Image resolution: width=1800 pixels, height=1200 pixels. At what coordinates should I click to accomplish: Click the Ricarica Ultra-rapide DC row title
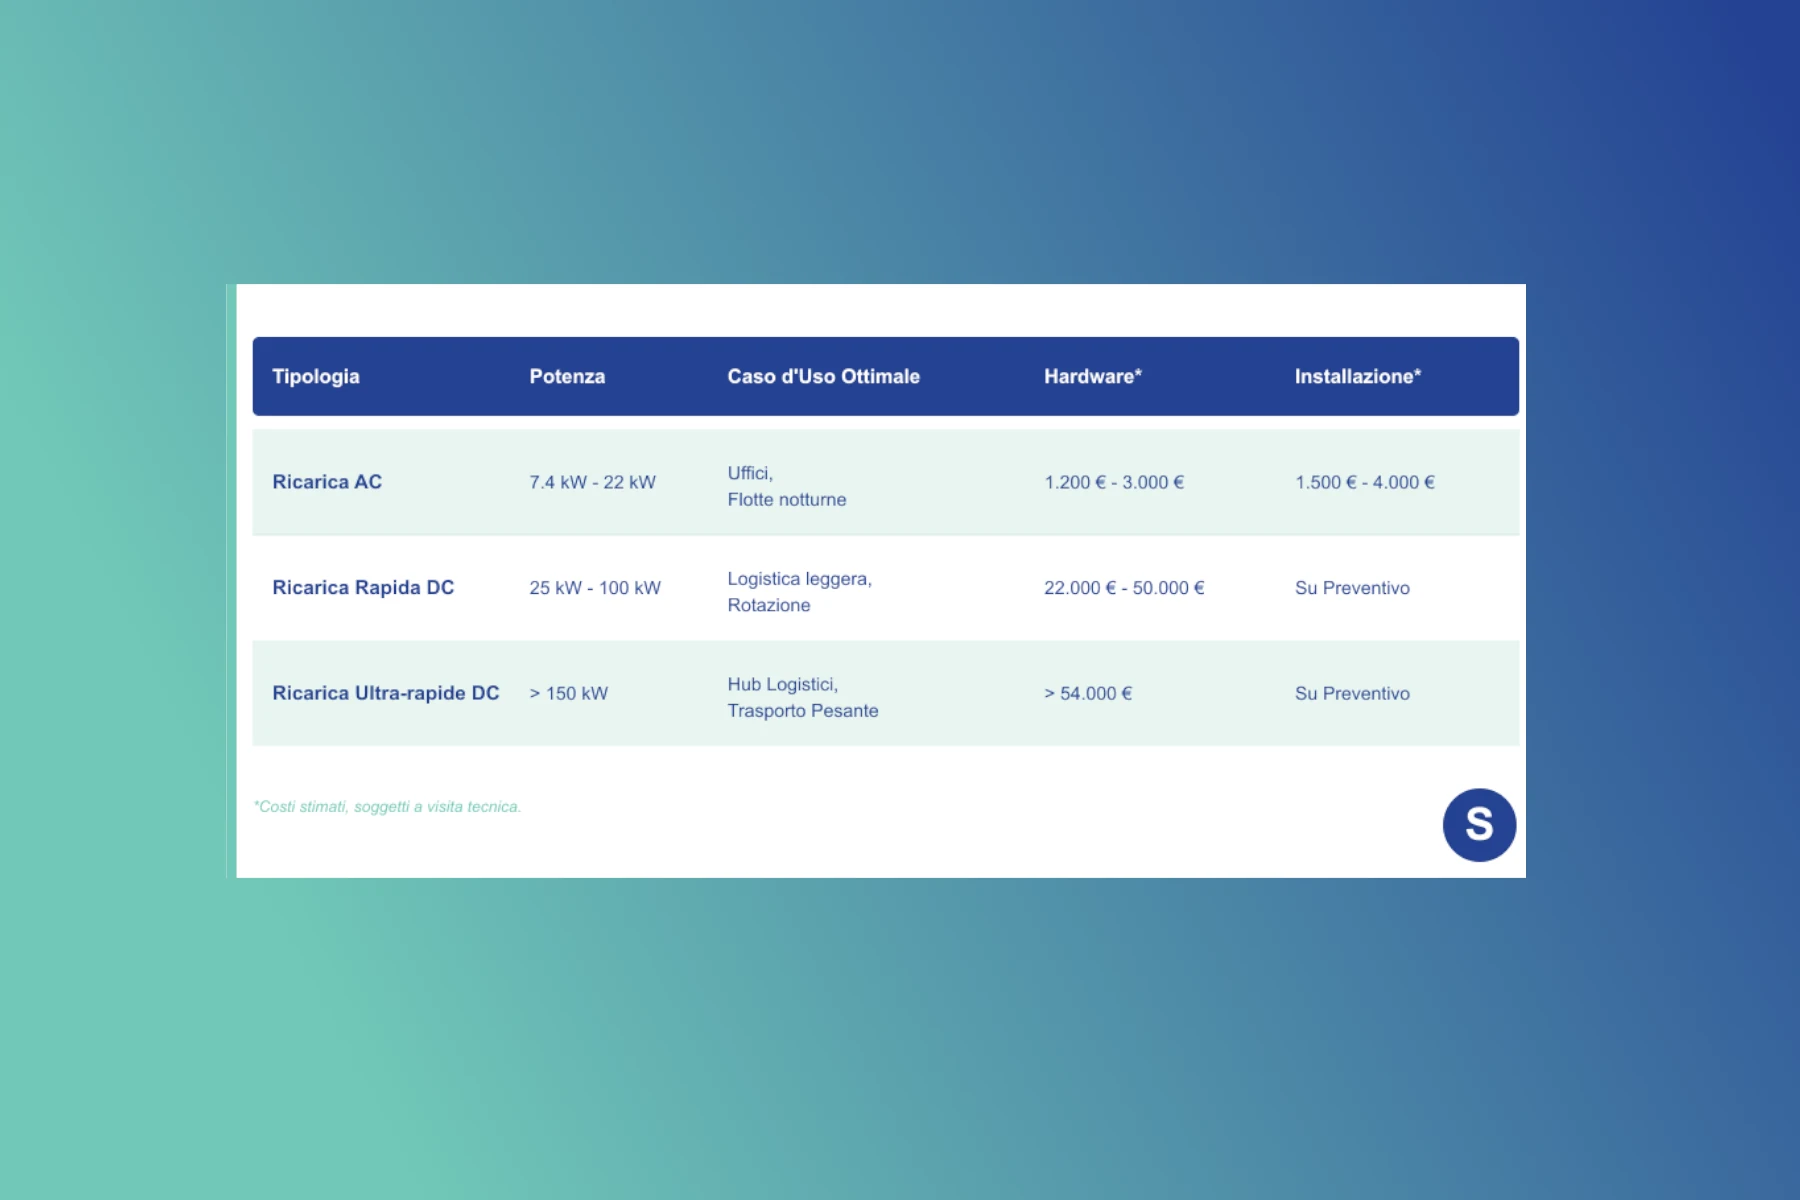point(385,693)
